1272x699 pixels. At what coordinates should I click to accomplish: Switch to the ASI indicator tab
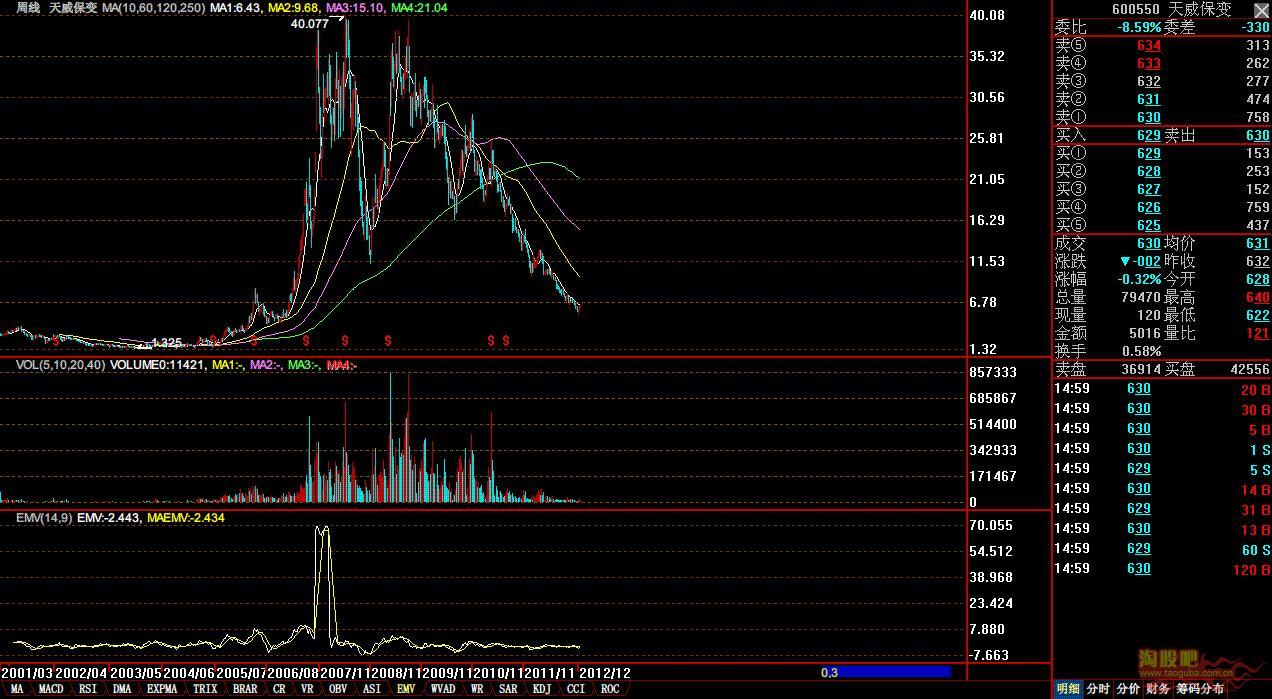coord(372,689)
